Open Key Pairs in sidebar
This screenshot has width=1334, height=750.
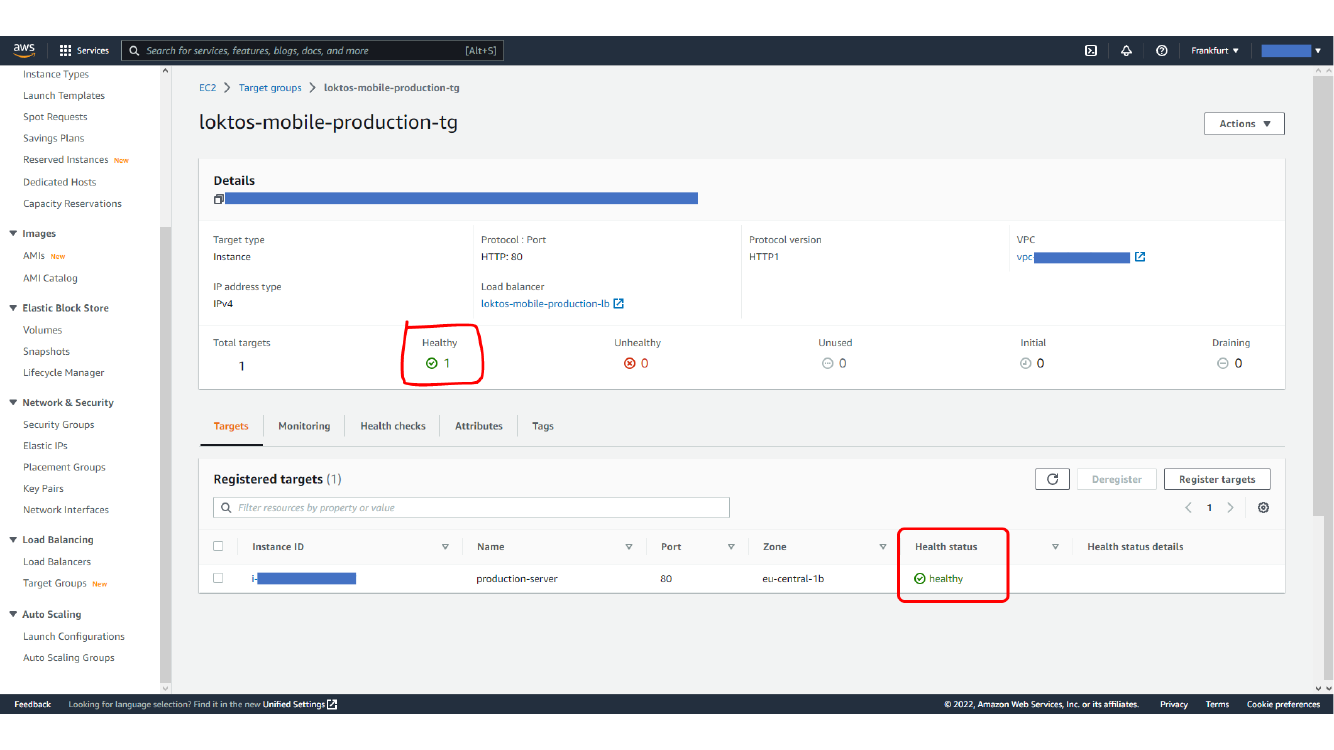(x=43, y=489)
